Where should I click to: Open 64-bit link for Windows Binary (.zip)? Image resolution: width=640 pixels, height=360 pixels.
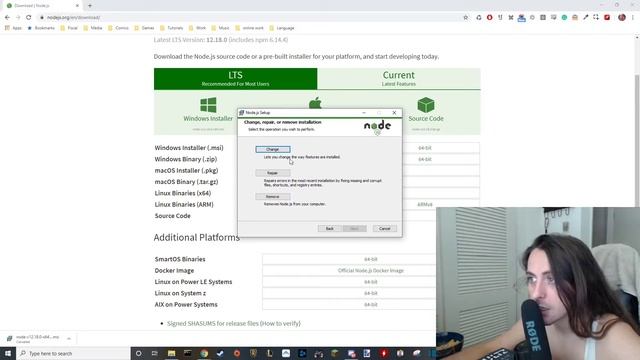425,159
